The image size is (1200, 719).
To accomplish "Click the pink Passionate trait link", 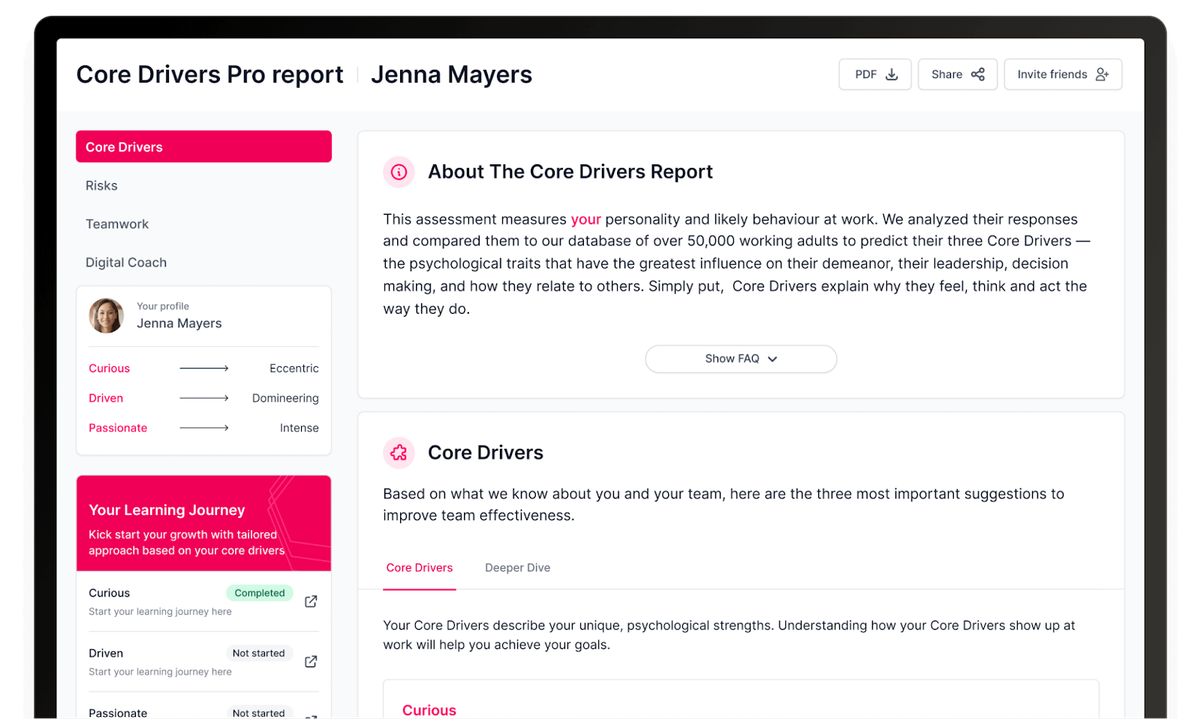I will [118, 428].
